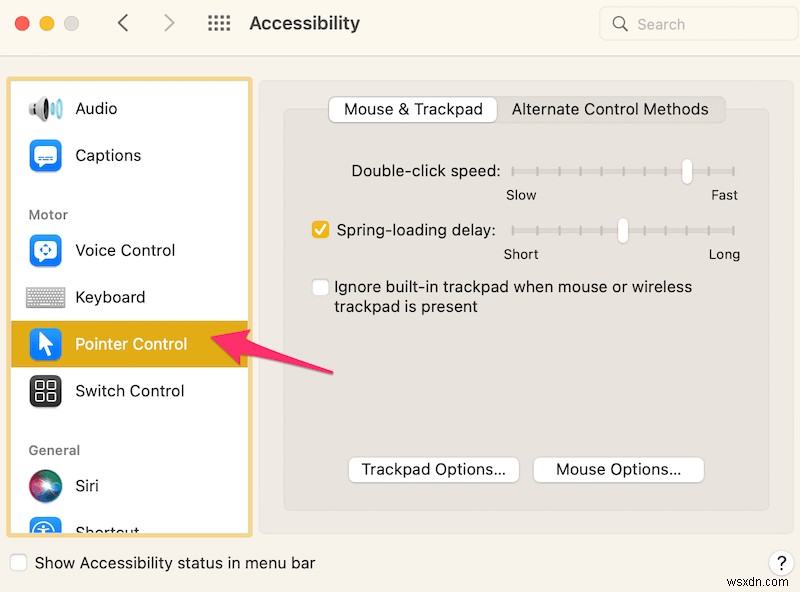
Task: Check Show Accessibility status in menu bar
Action: click(x=18, y=563)
